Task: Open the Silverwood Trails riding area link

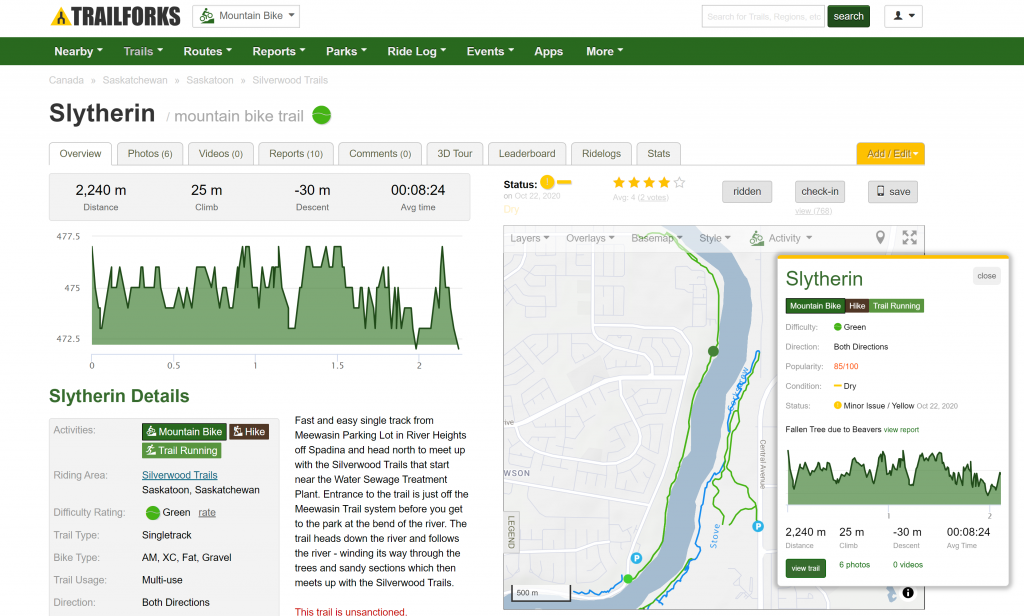Action: pyautogui.click(x=180, y=475)
